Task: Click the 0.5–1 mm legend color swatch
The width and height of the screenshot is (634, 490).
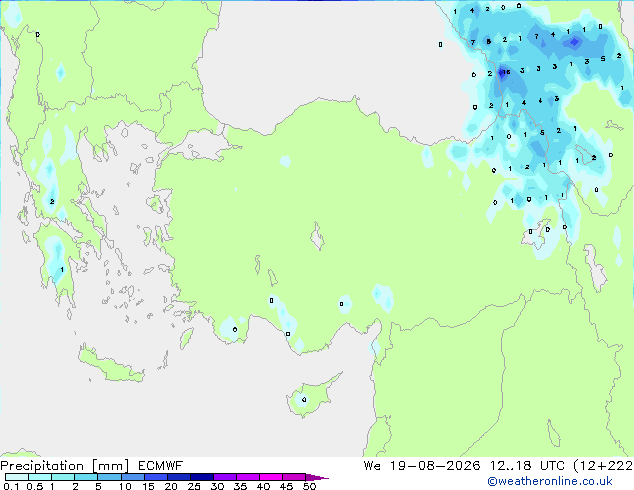Action: pos(40,477)
